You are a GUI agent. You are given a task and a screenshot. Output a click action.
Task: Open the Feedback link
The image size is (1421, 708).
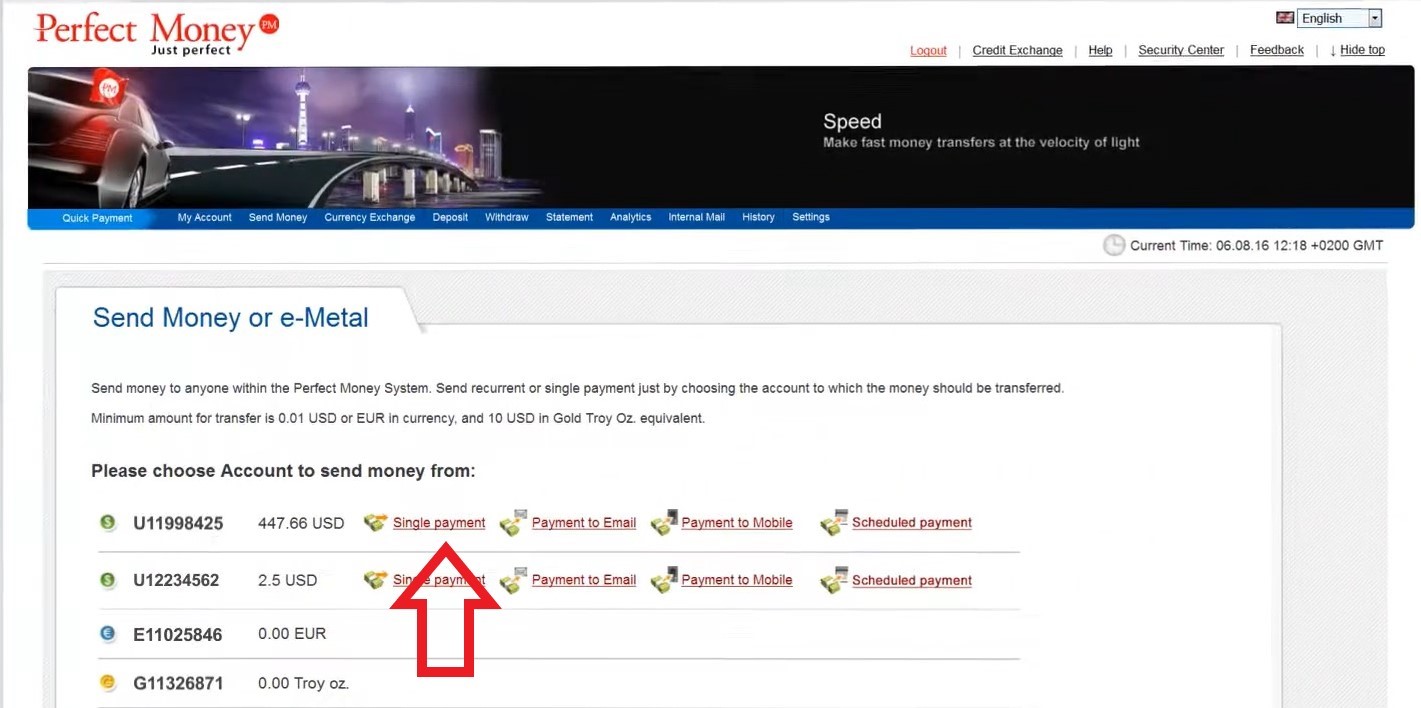tap(1277, 50)
